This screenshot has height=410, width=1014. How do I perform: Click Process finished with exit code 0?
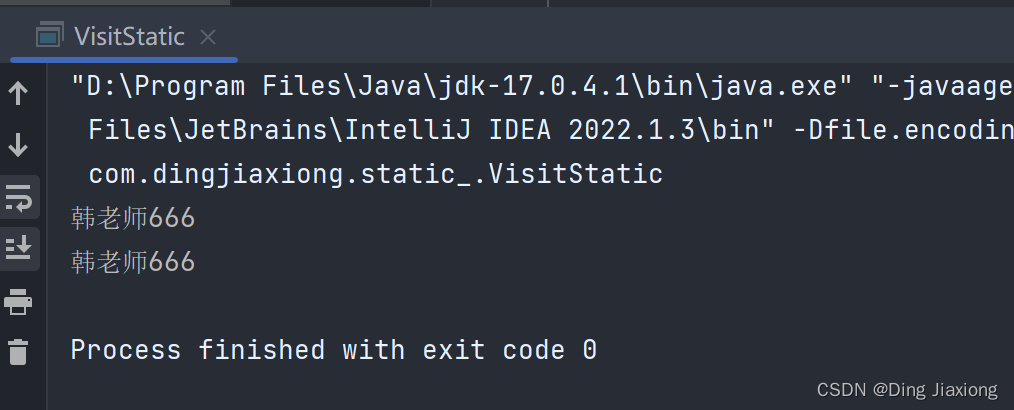tap(333, 350)
